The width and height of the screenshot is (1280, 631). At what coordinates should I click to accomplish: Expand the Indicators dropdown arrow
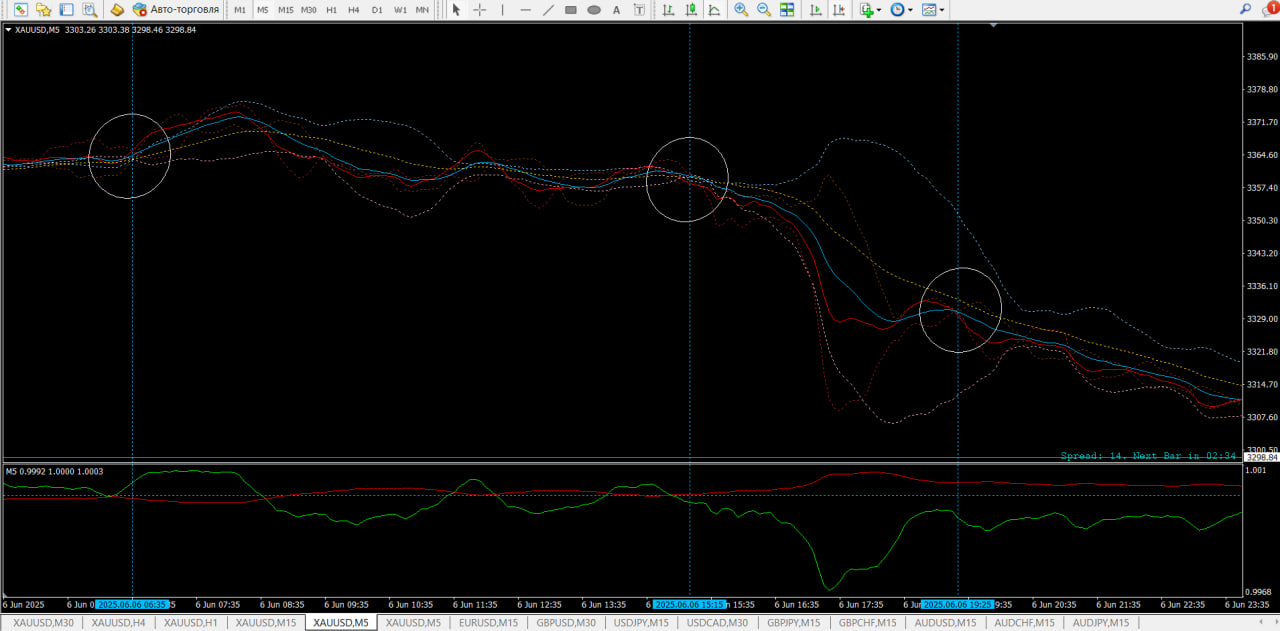click(879, 10)
